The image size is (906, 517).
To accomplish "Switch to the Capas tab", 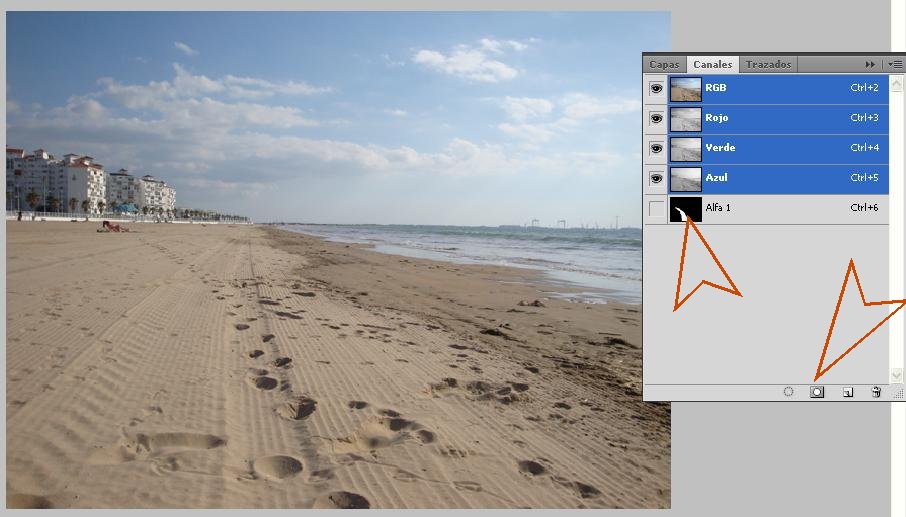I will 664,64.
